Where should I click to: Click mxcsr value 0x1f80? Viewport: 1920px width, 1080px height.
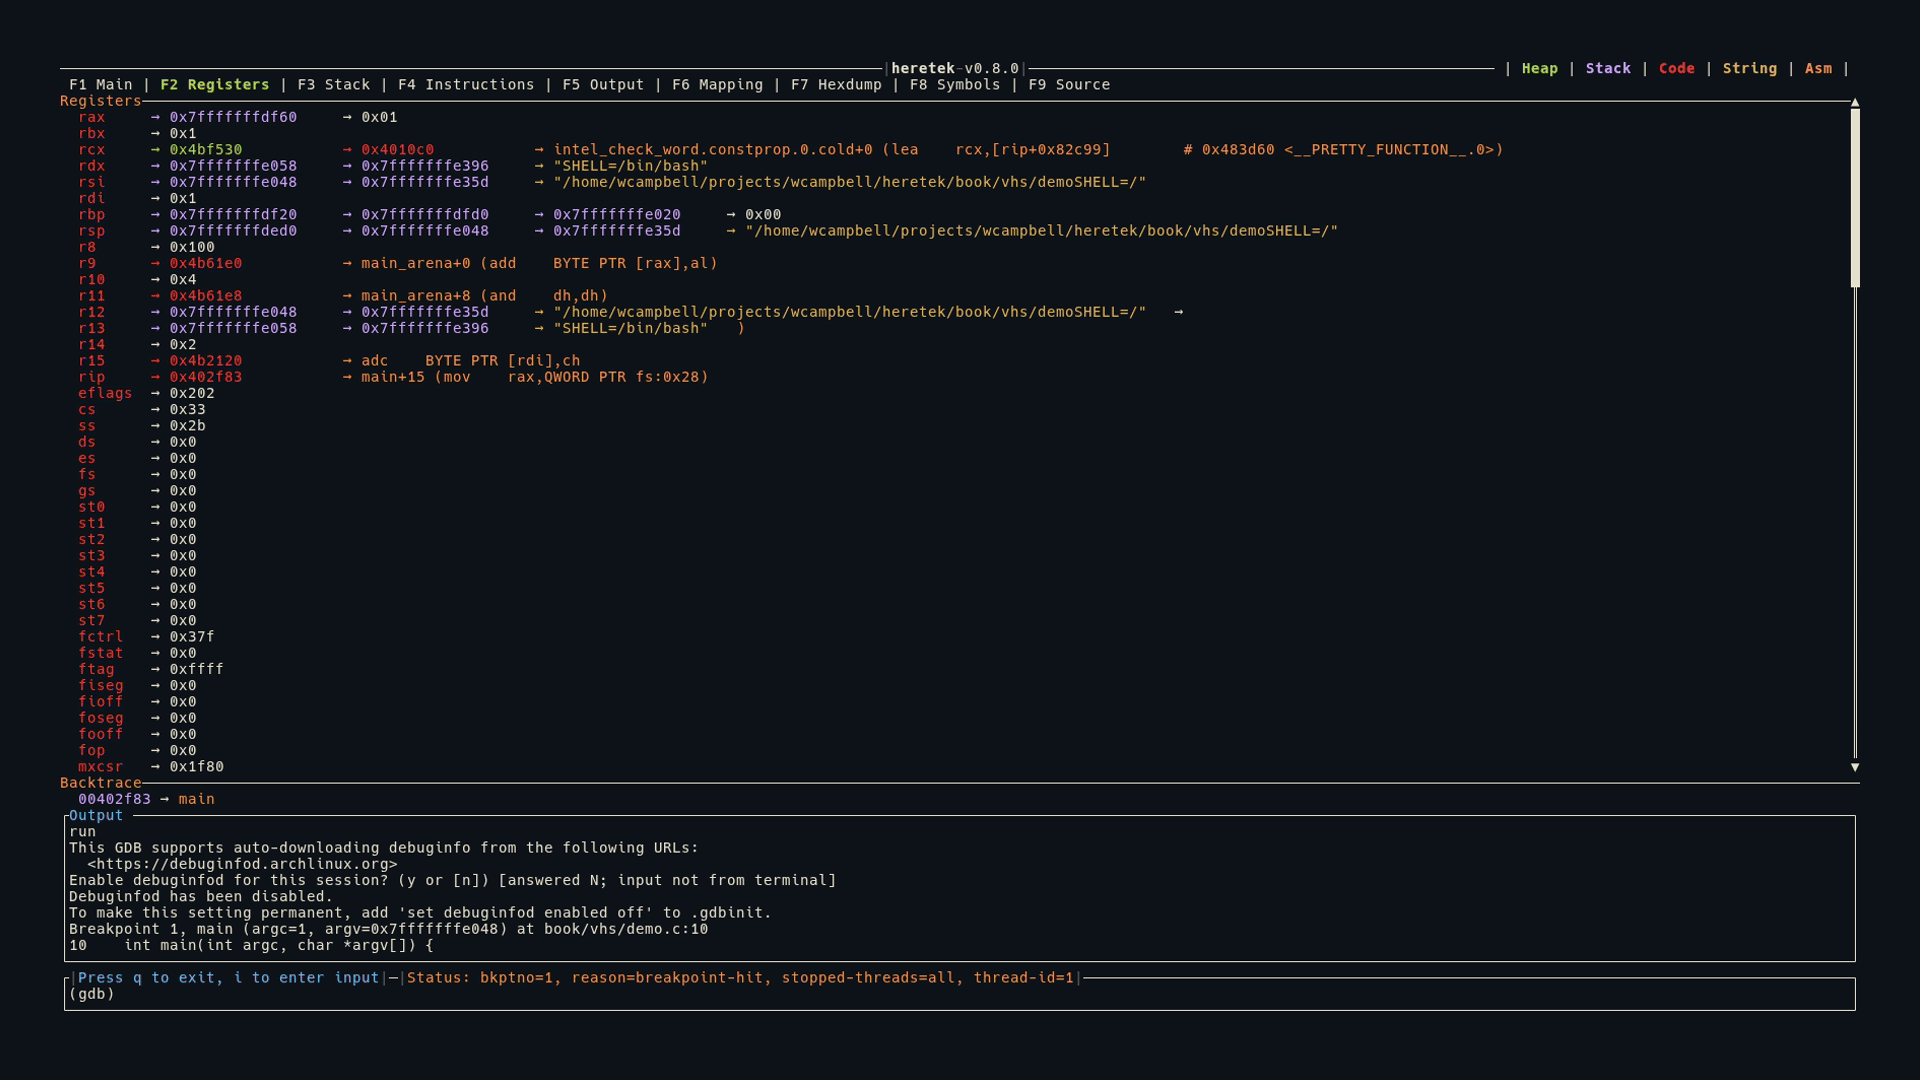click(x=197, y=767)
